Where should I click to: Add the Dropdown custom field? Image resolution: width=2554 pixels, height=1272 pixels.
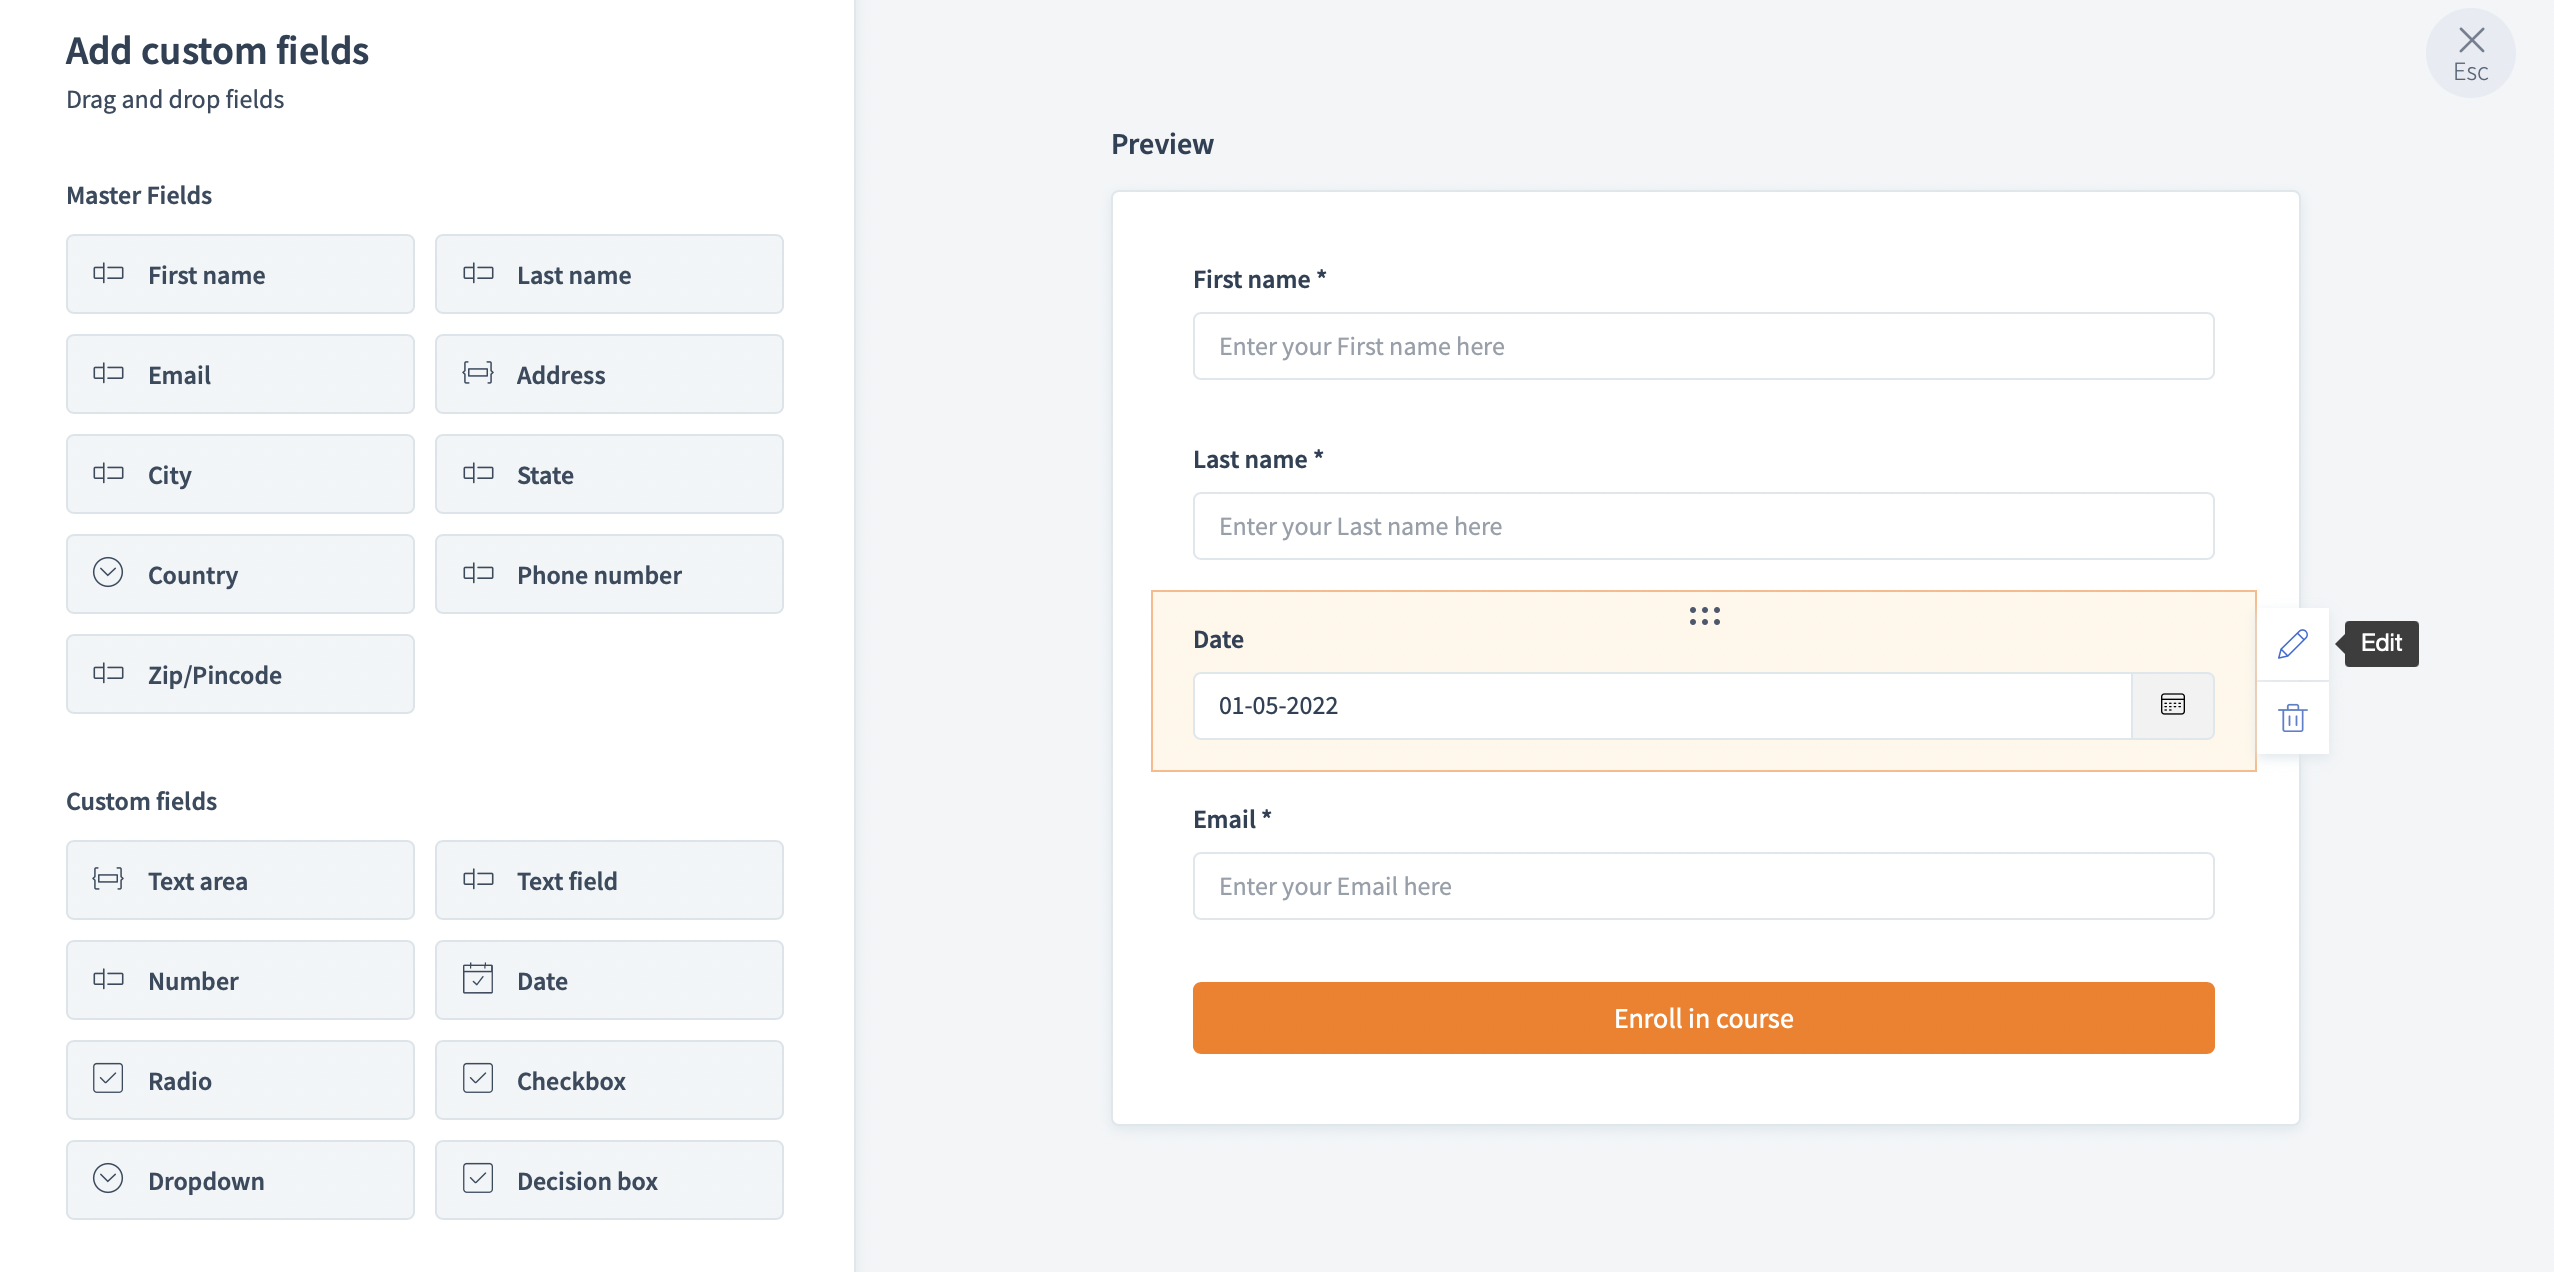tap(240, 1180)
